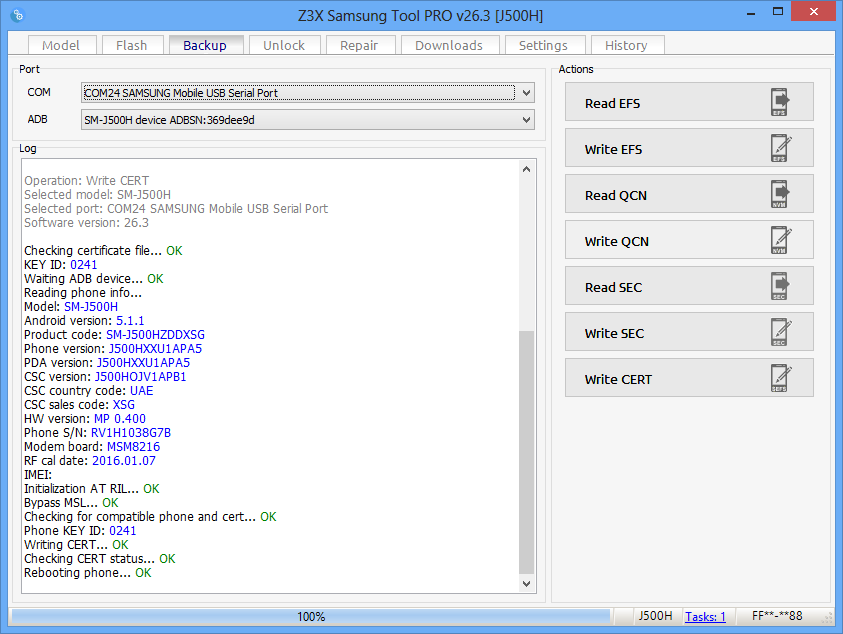Click Phone version J500HXXU1APA5 value
The height and width of the screenshot is (634, 843).
pyautogui.click(x=155, y=348)
